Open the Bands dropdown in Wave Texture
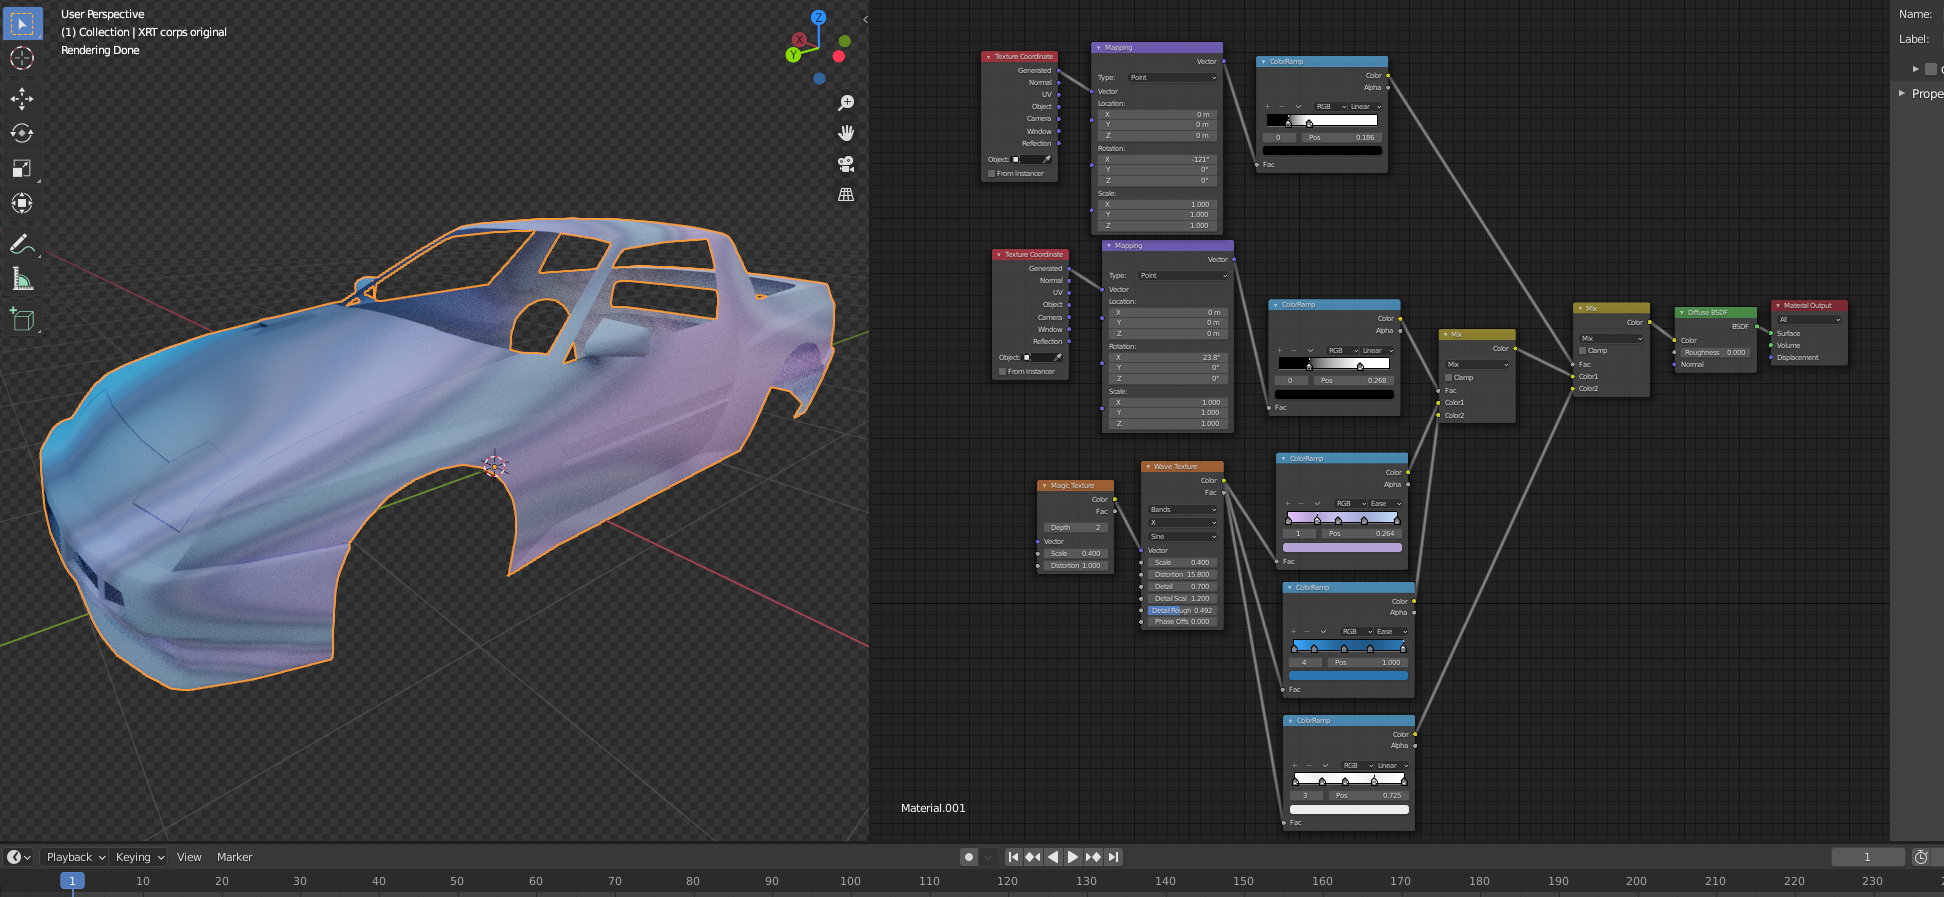 (1183, 510)
